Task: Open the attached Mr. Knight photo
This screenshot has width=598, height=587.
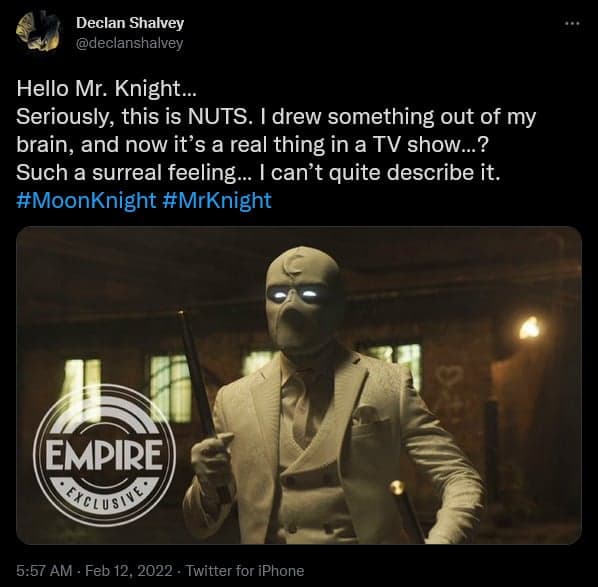Action: click(x=299, y=385)
